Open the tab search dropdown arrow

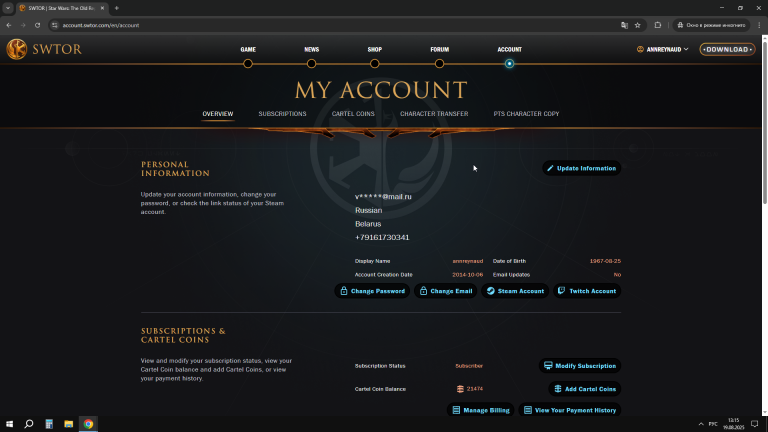tap(8, 8)
